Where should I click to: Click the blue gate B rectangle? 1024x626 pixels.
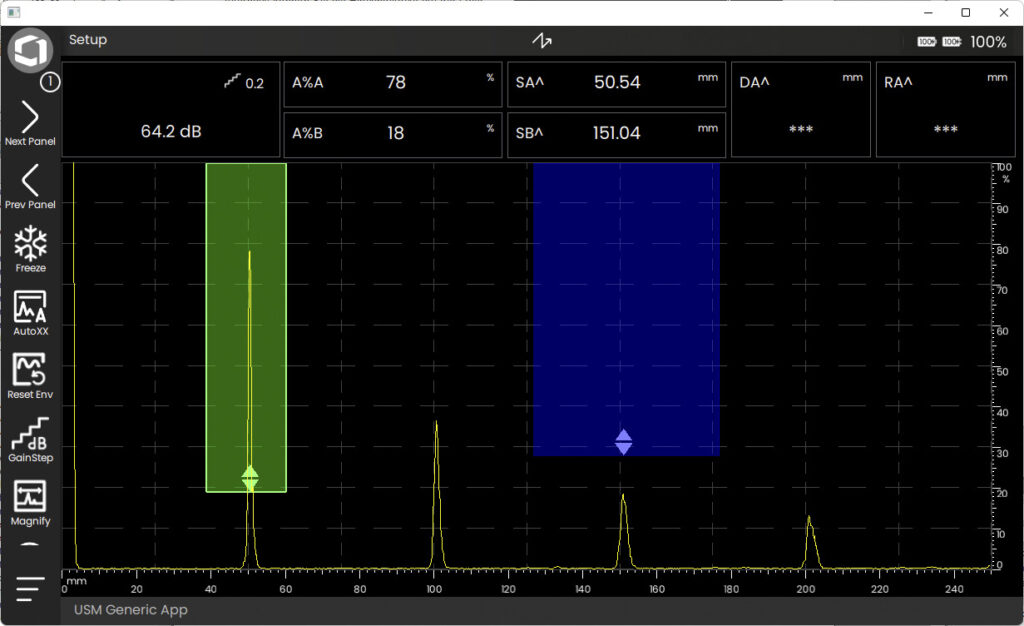pos(626,309)
